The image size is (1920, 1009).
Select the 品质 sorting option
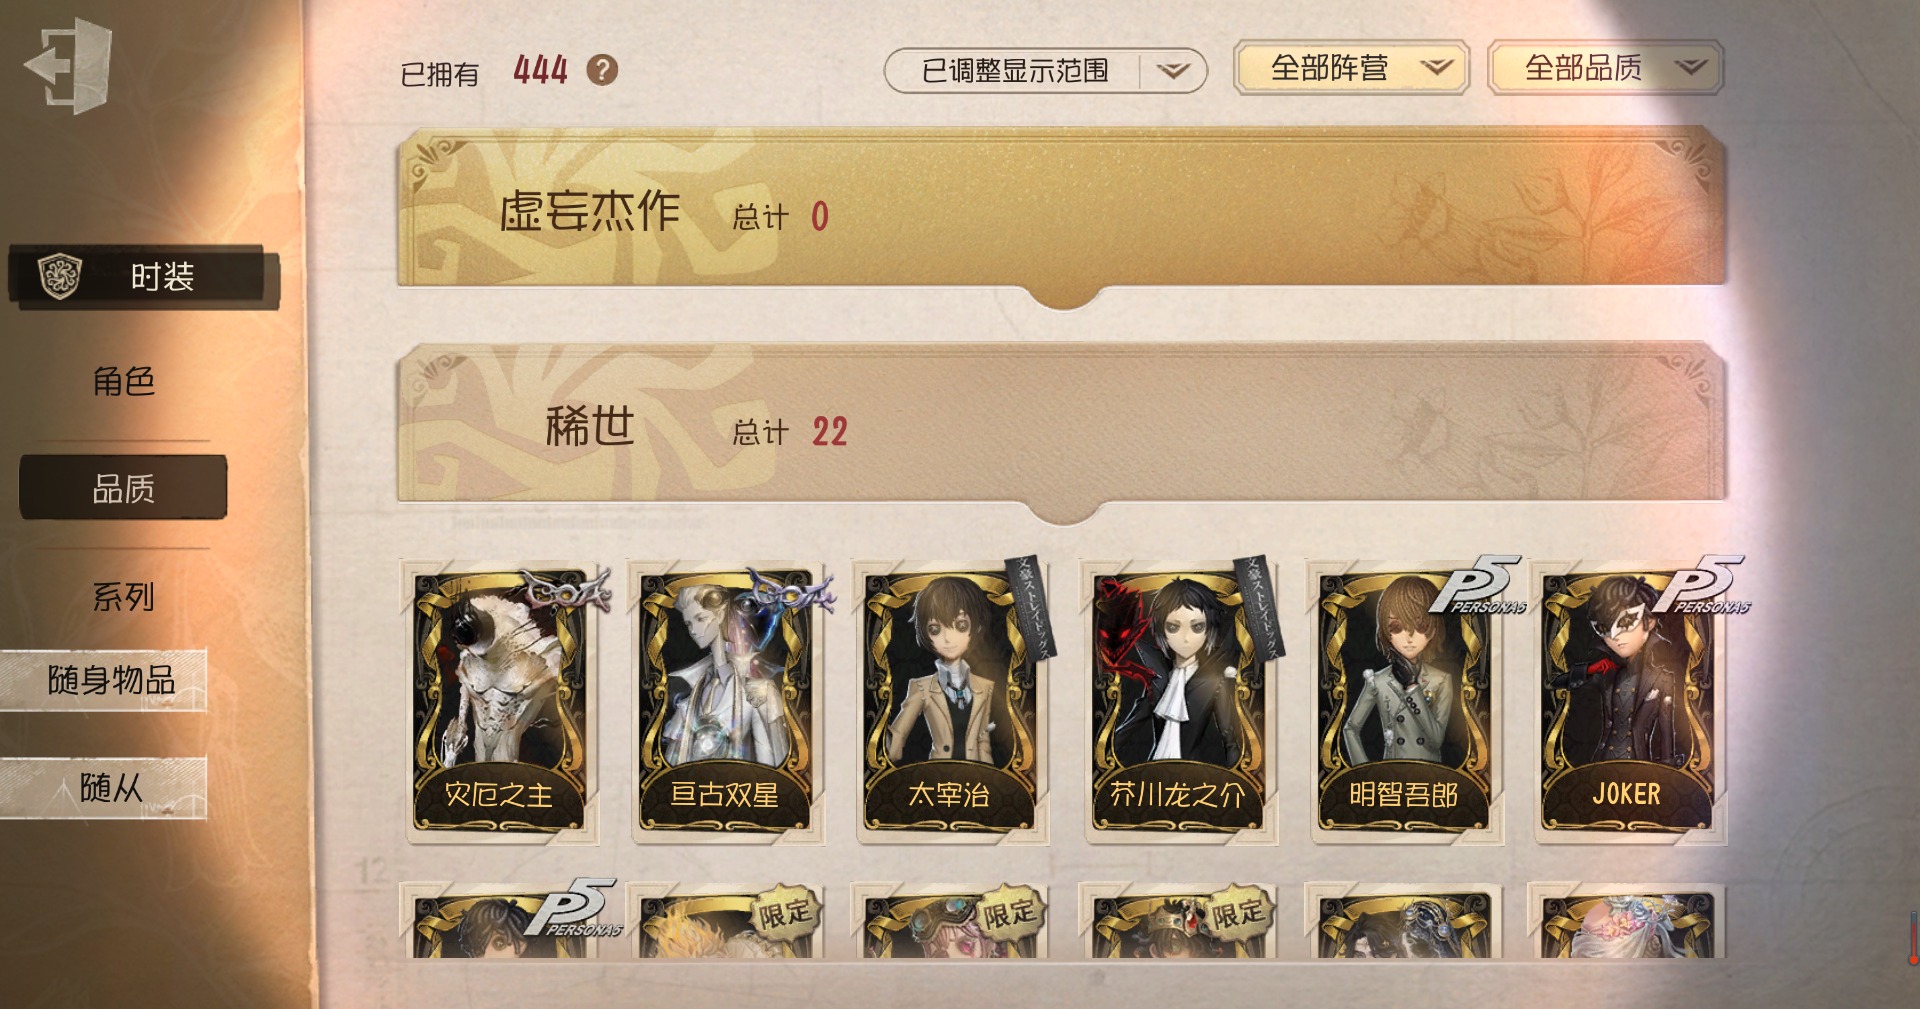[x=123, y=488]
